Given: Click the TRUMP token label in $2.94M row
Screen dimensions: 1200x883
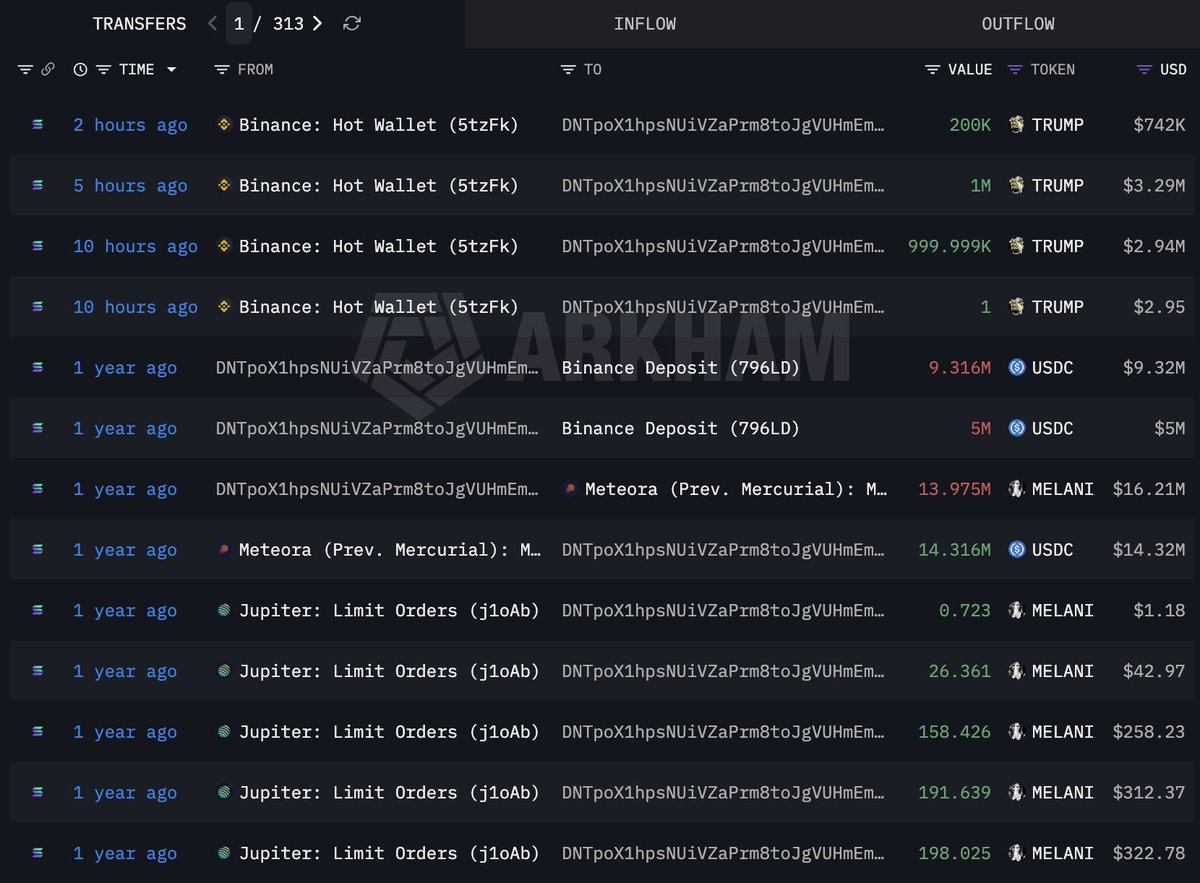Looking at the screenshot, I should [x=1058, y=246].
